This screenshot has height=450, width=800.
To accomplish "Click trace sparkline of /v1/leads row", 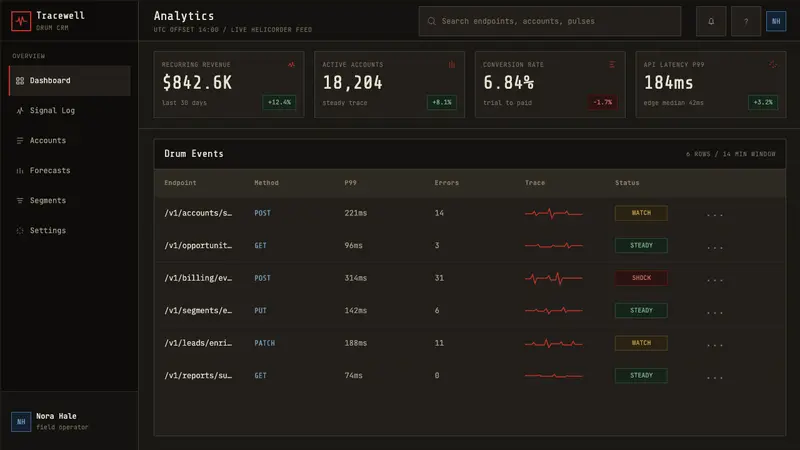I will point(554,343).
